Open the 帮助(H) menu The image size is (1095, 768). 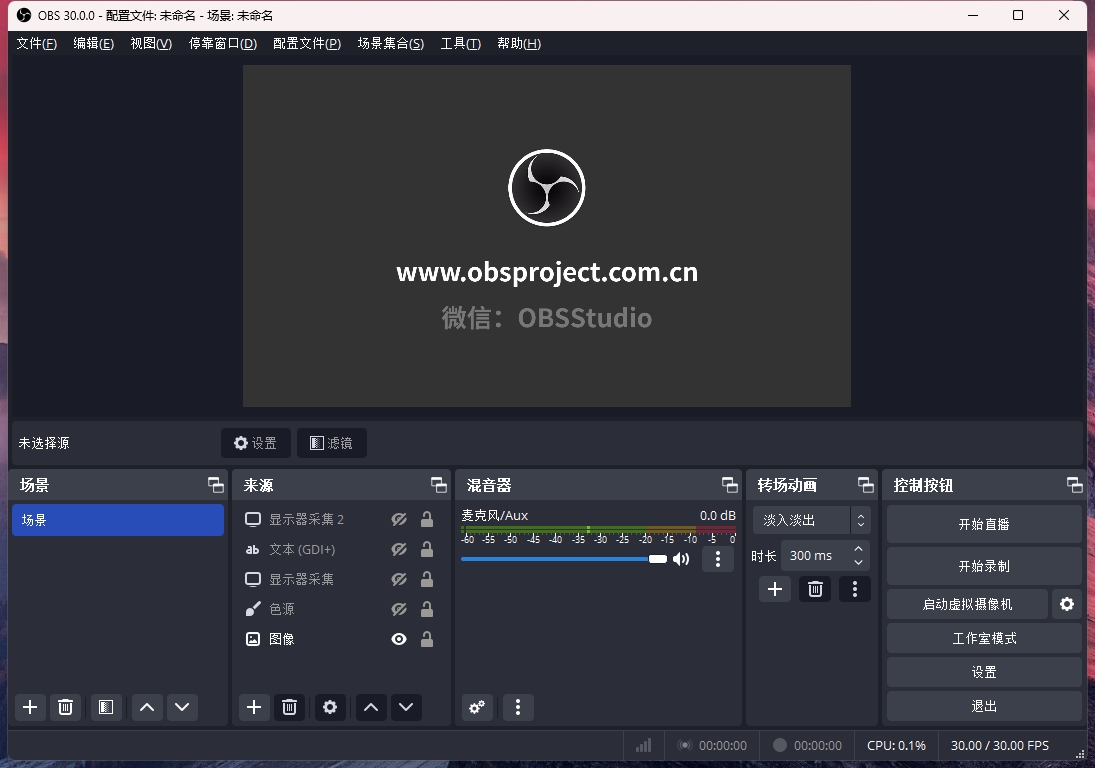(x=518, y=43)
